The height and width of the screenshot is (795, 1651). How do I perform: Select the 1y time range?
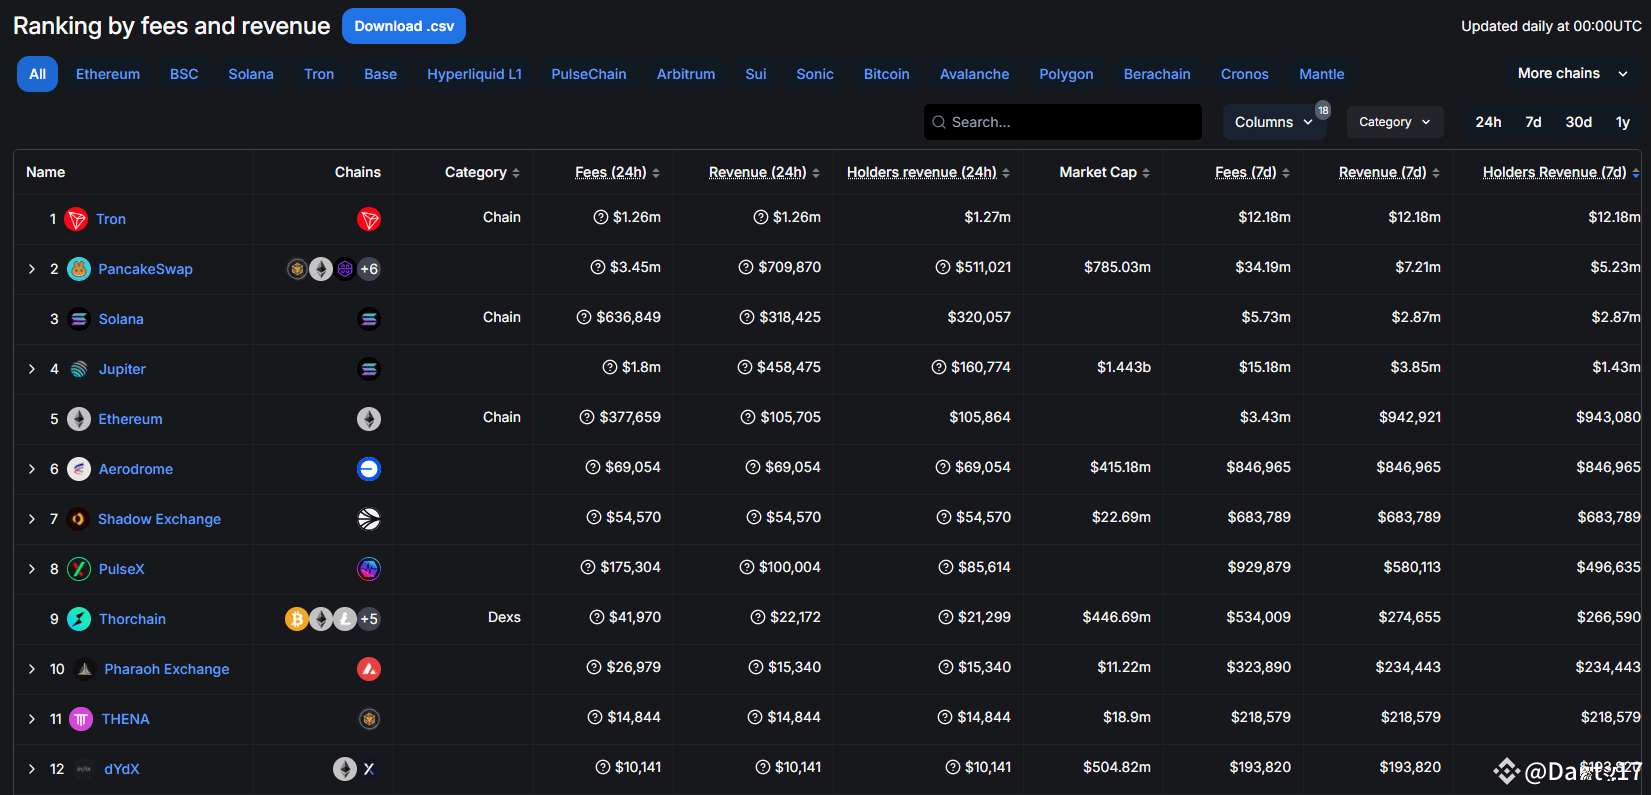coord(1622,122)
